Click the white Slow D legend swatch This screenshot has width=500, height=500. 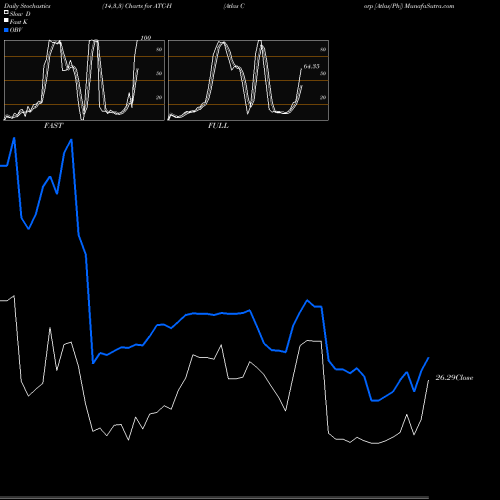6,13
